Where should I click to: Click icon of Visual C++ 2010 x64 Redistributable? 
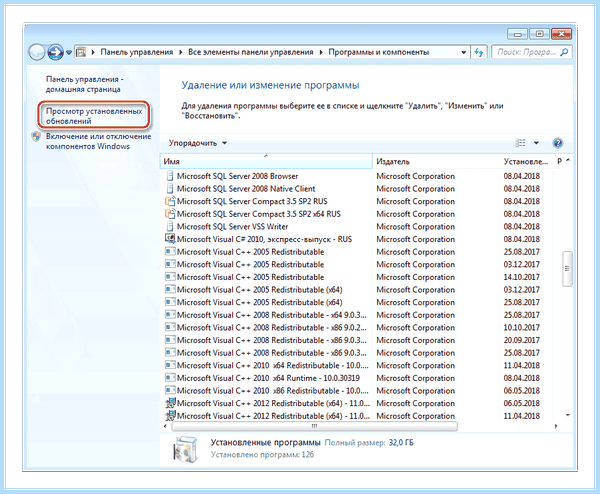coord(170,365)
